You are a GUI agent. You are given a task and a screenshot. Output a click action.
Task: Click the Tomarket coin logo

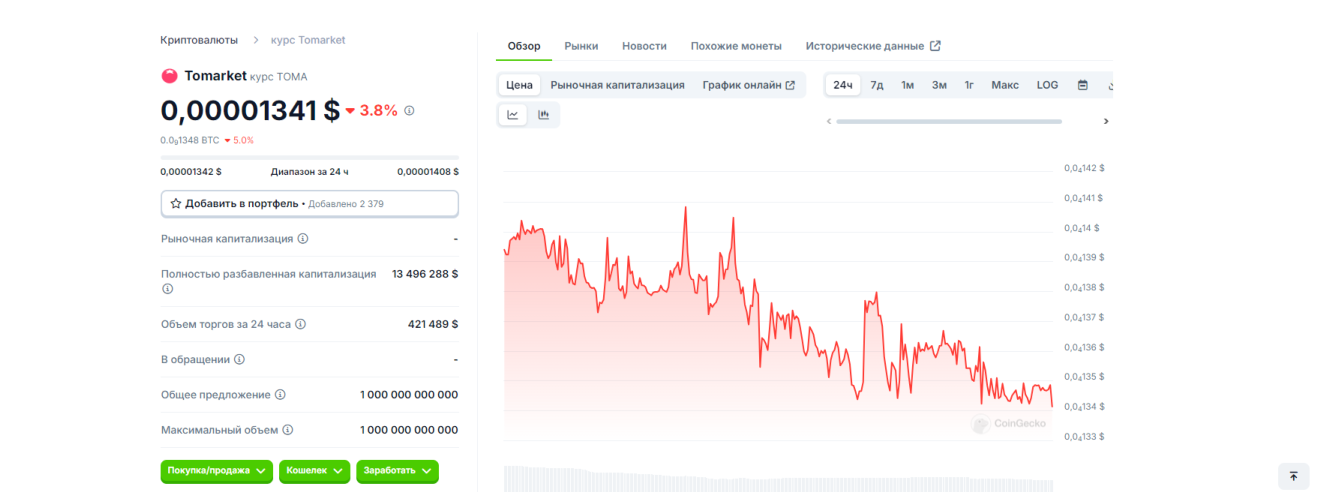pos(169,76)
